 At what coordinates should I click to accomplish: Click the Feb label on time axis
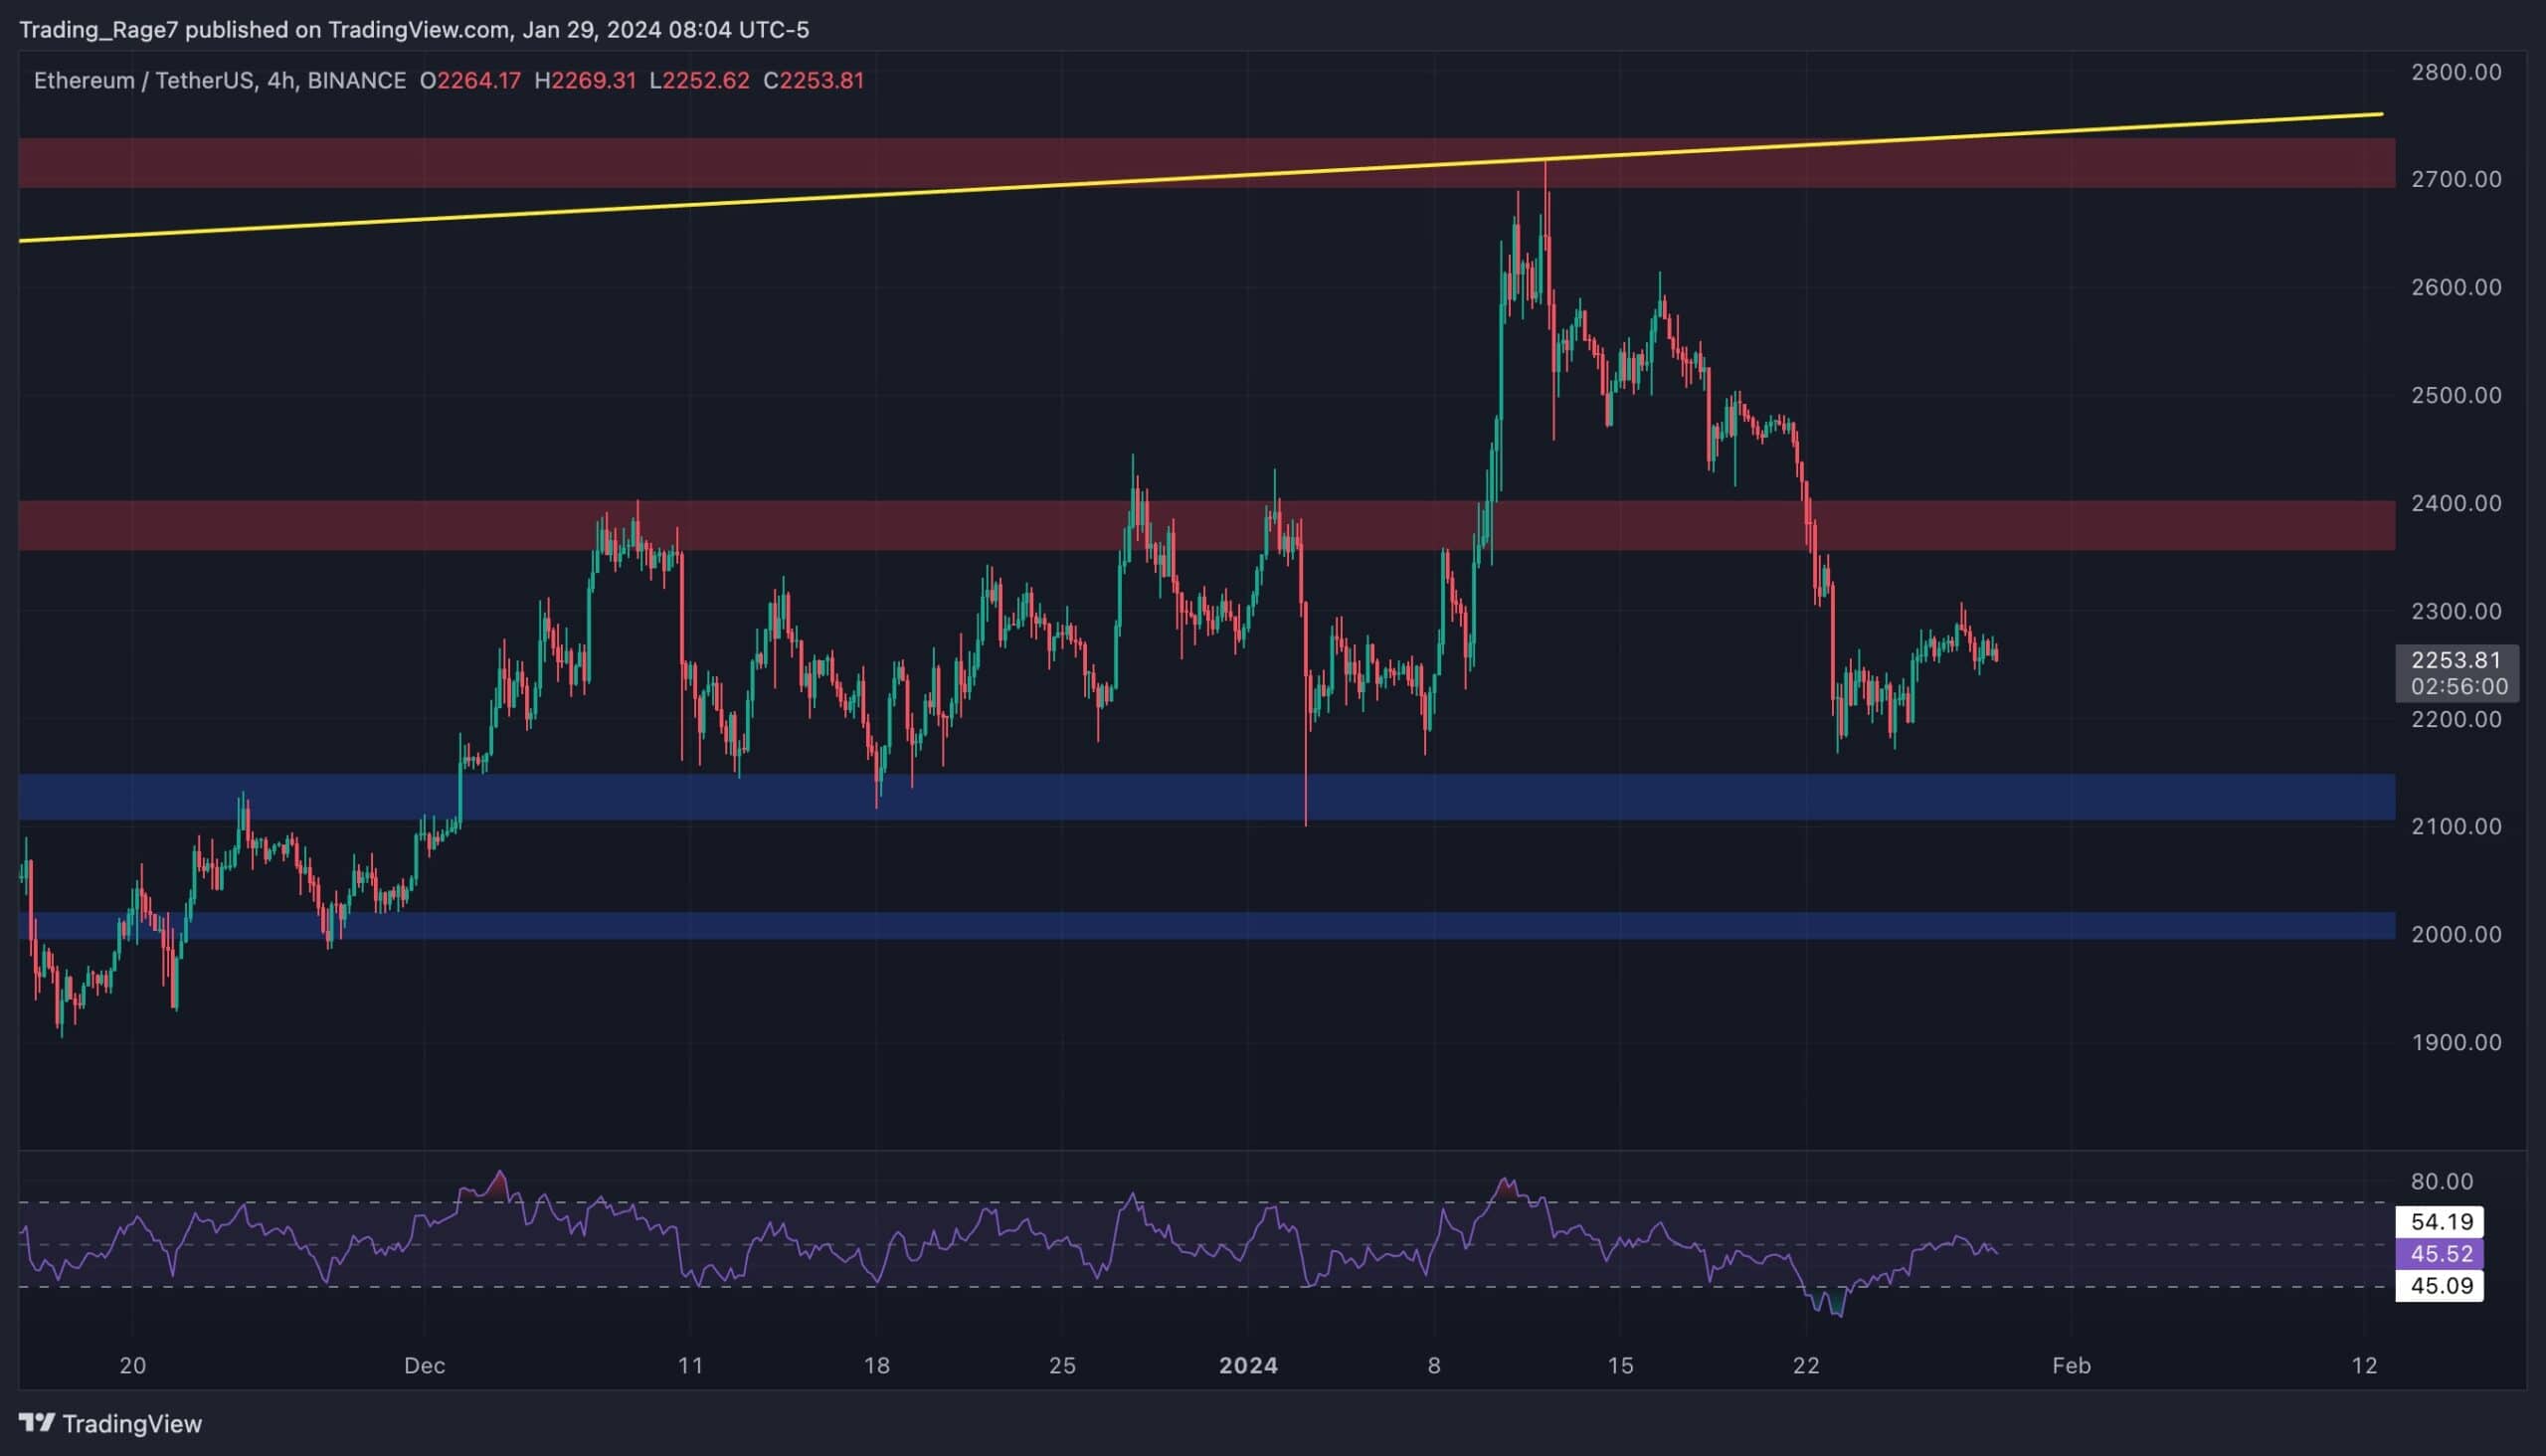click(x=2071, y=1365)
